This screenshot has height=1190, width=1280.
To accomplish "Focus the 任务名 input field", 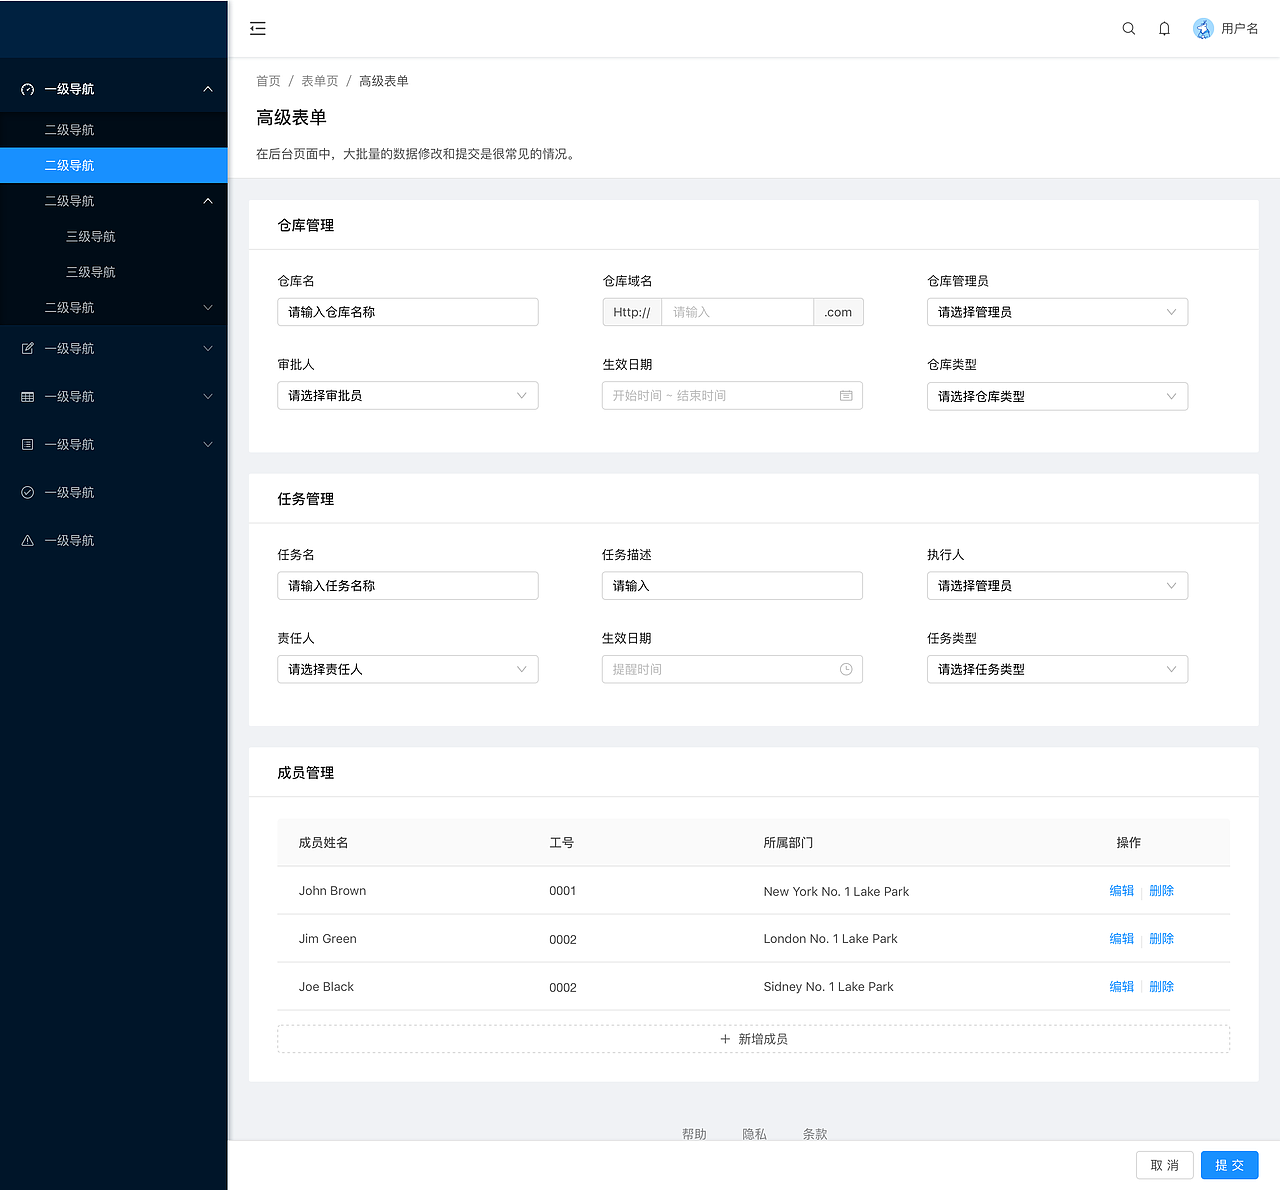I will (408, 586).
